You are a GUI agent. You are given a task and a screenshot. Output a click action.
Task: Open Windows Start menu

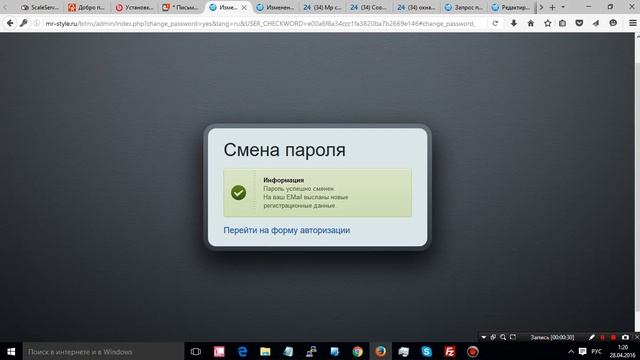click(x=11, y=351)
